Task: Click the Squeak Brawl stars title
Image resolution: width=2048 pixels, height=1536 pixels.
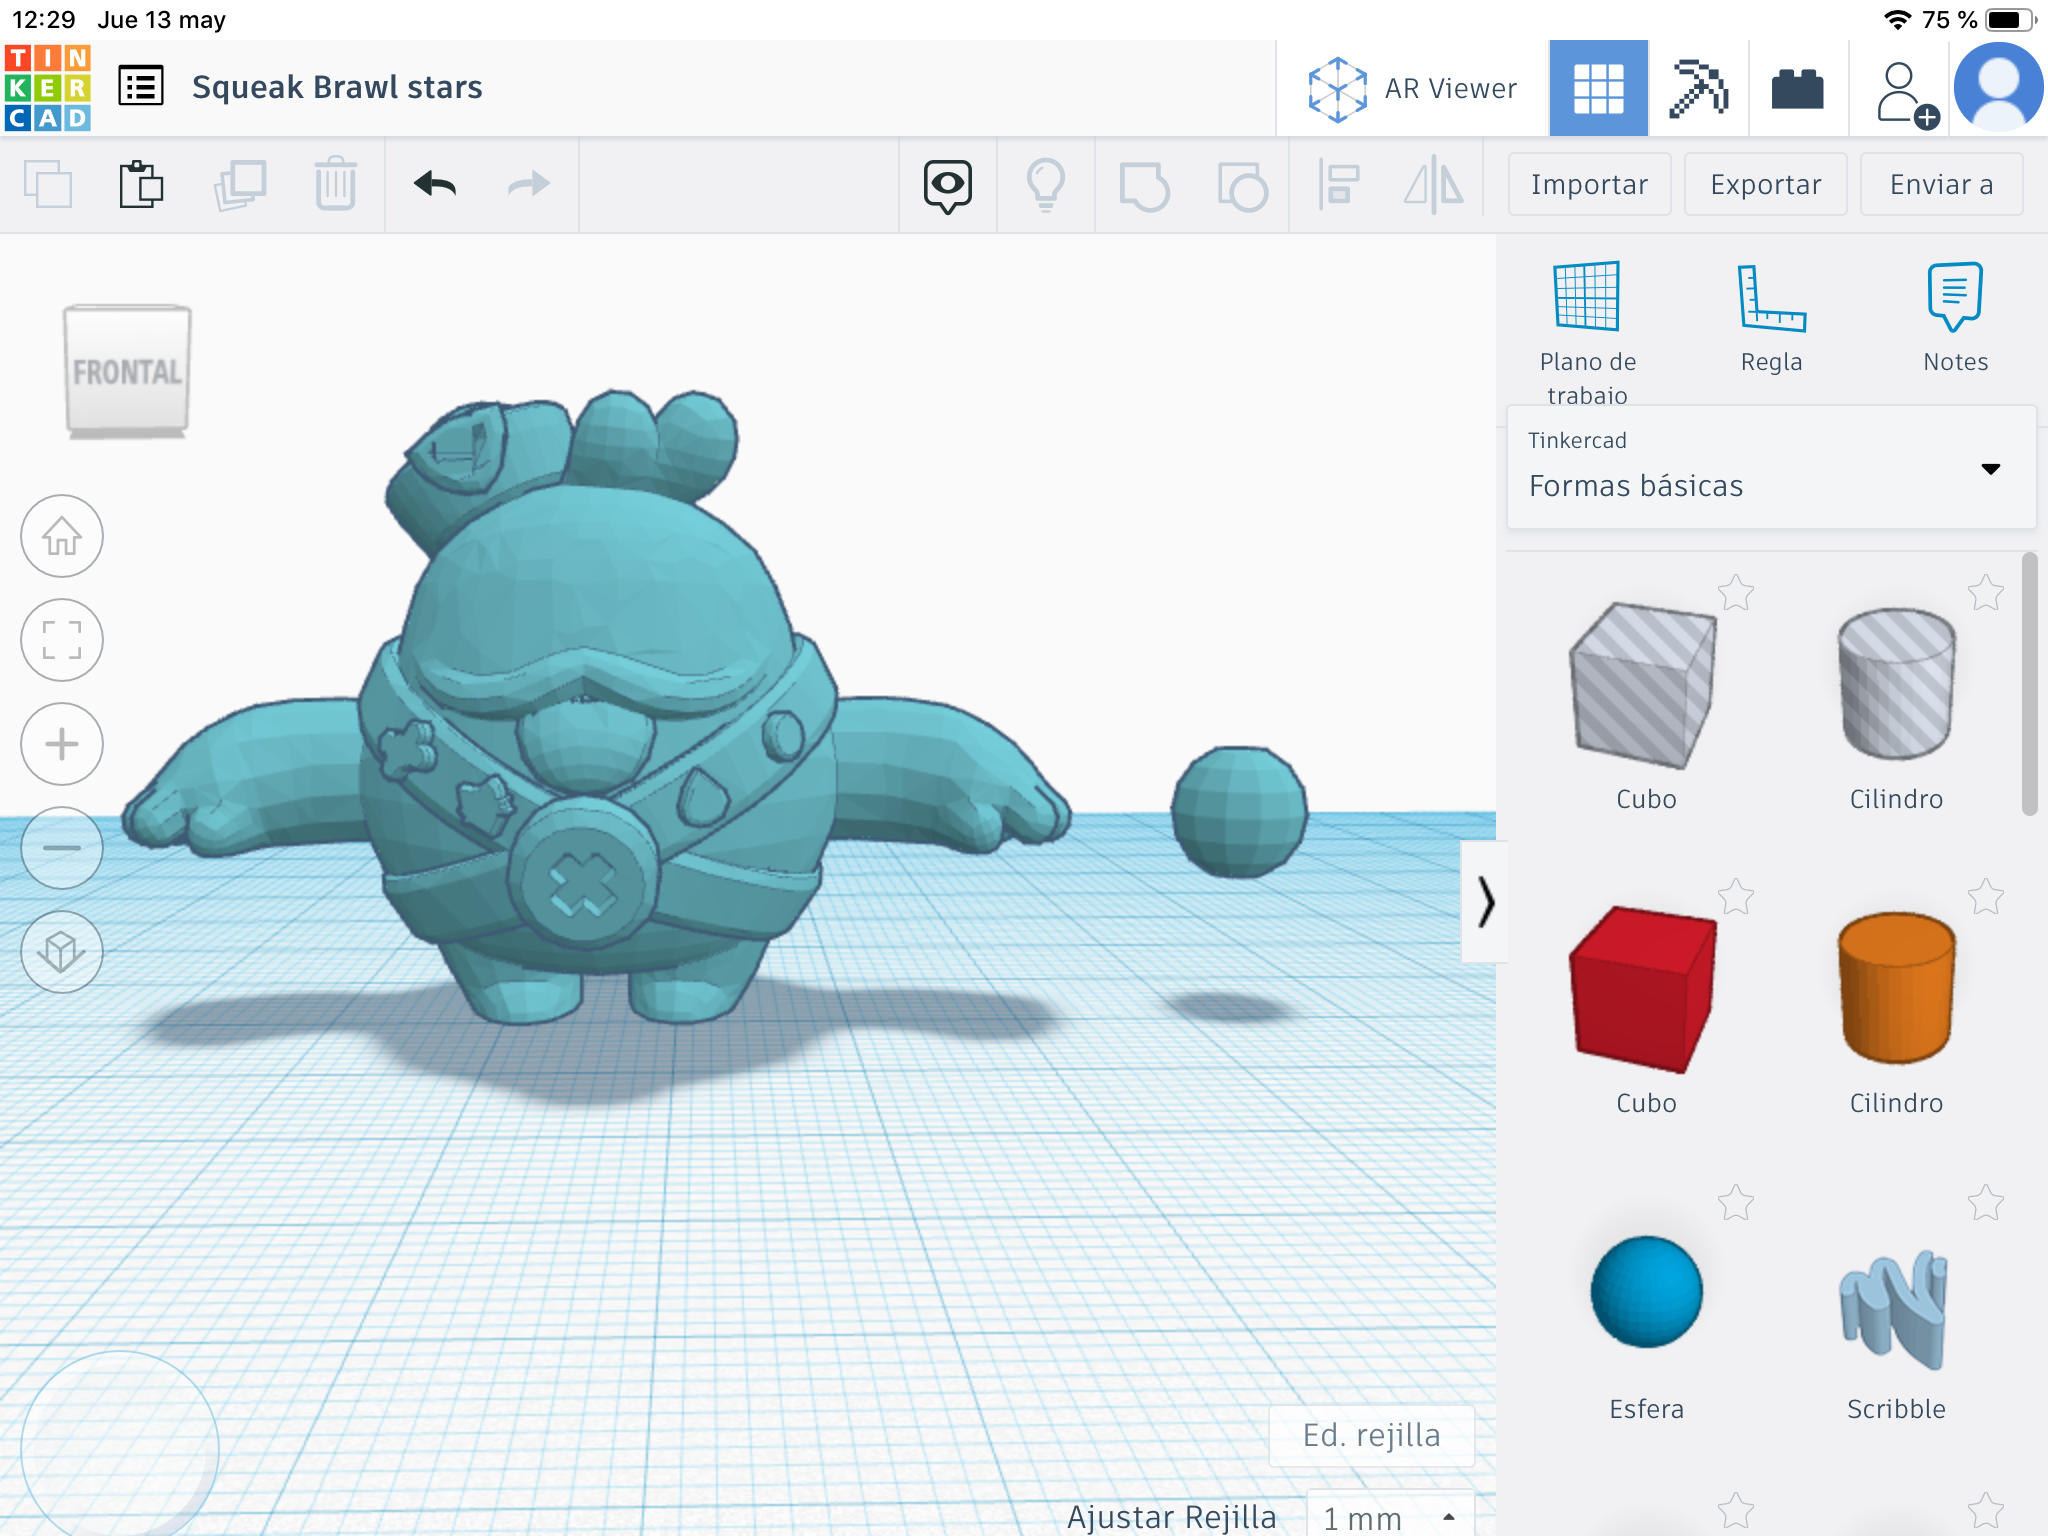Action: [x=337, y=88]
